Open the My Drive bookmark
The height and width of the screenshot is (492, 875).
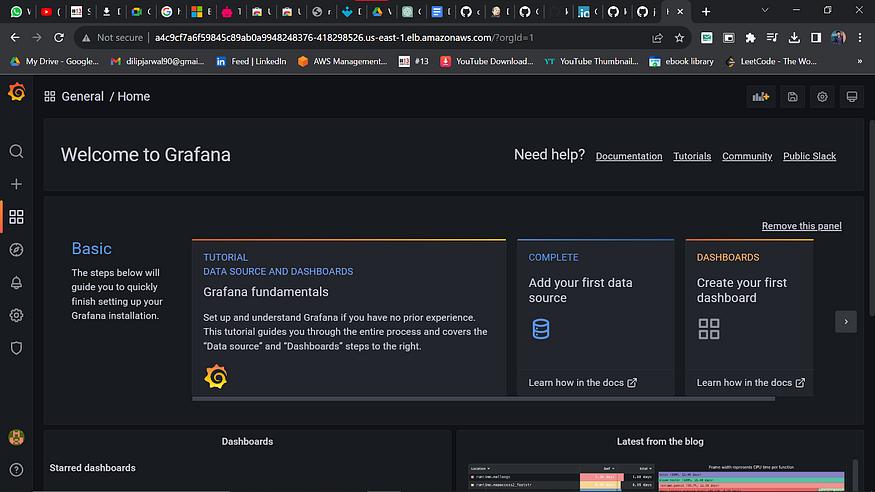pos(55,61)
